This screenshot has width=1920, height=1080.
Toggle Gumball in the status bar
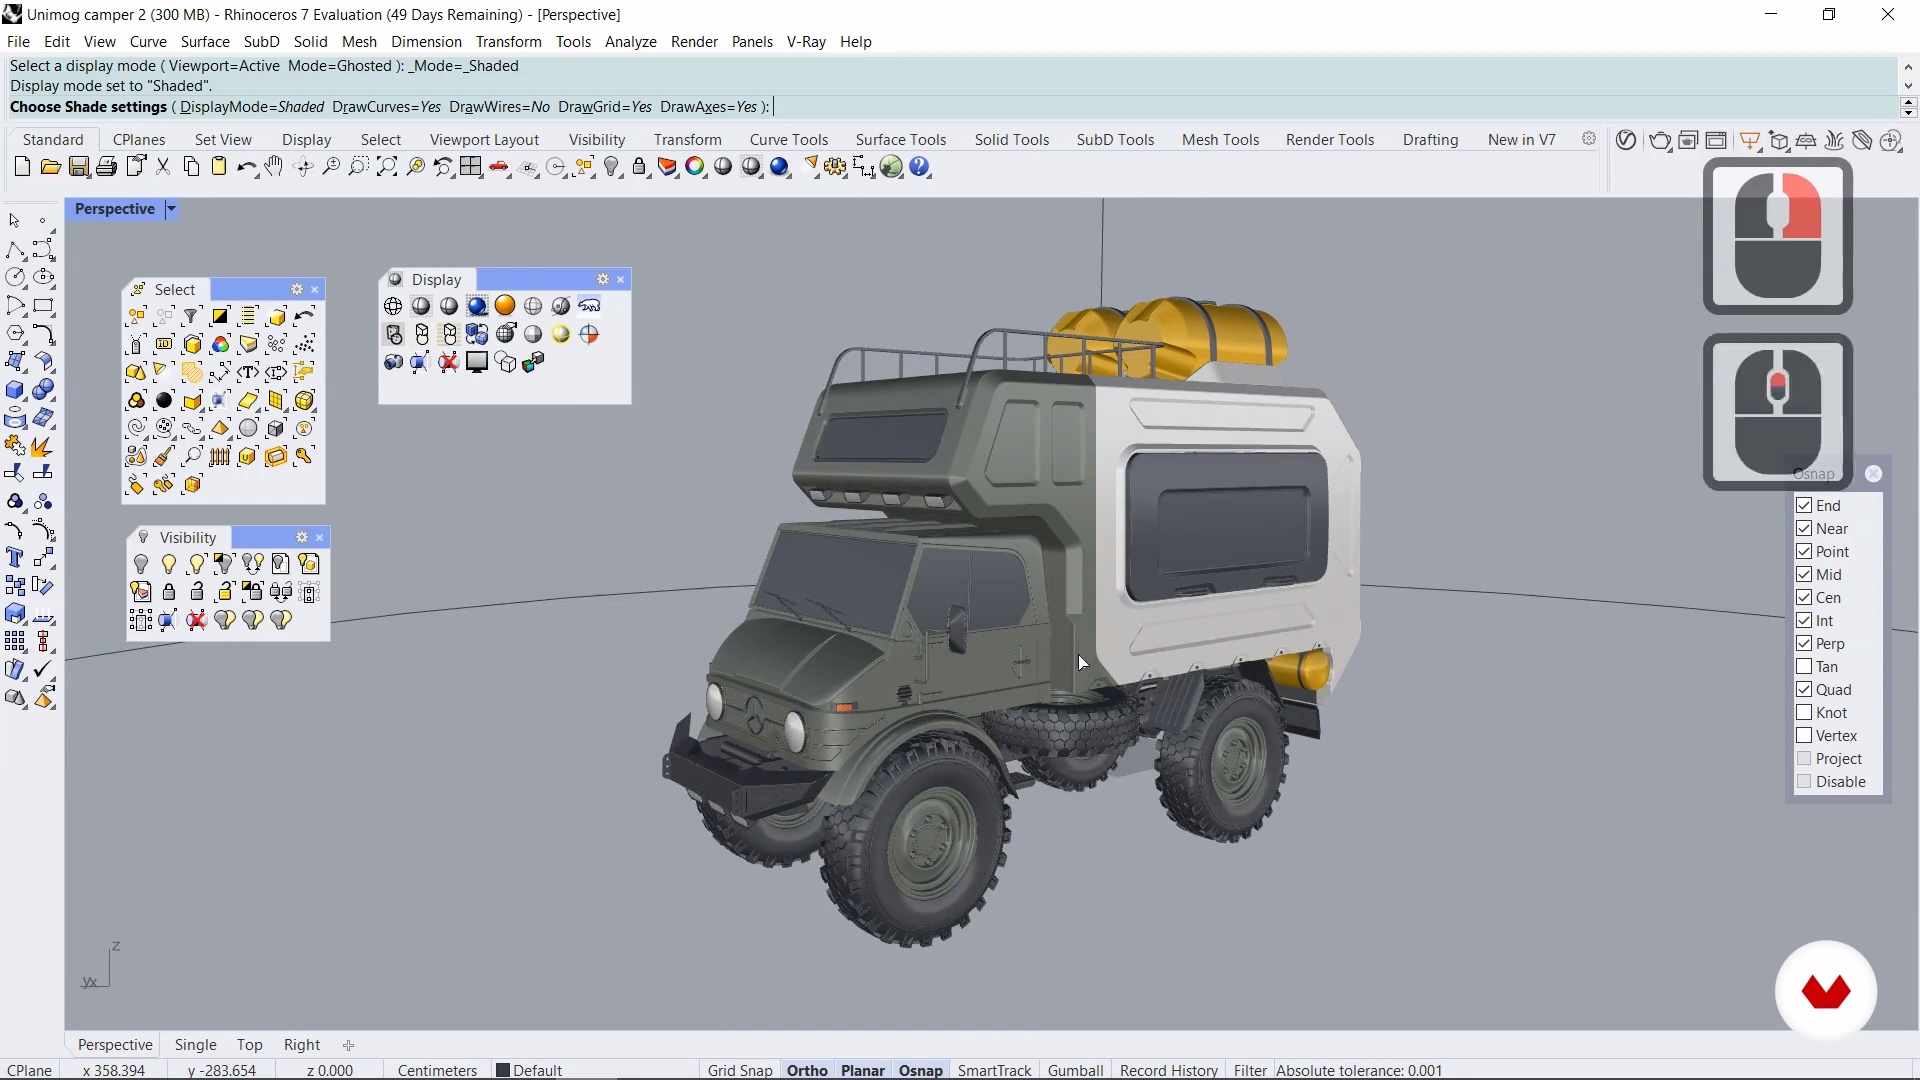1075,1070
